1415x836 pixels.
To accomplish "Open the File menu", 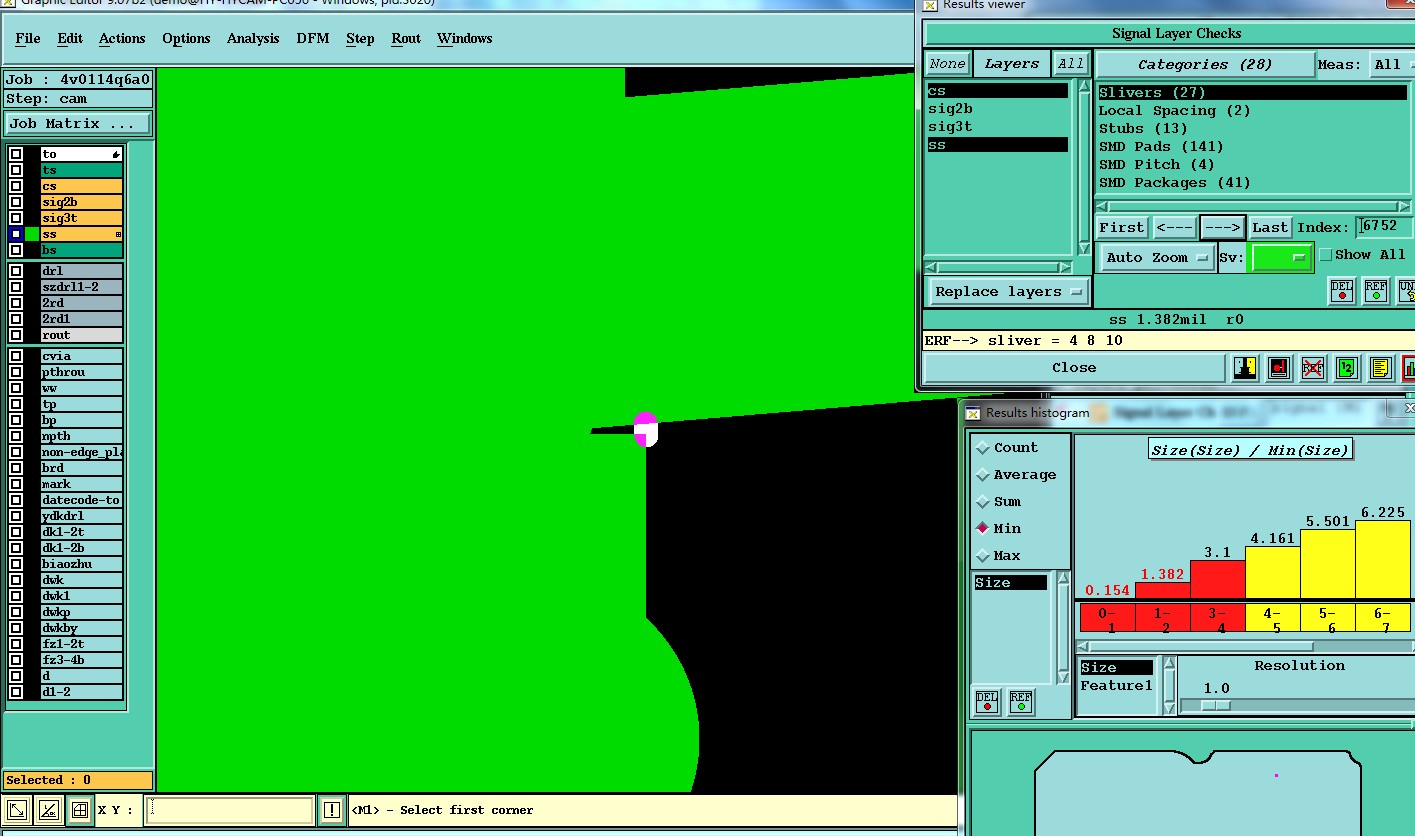I will pos(28,38).
